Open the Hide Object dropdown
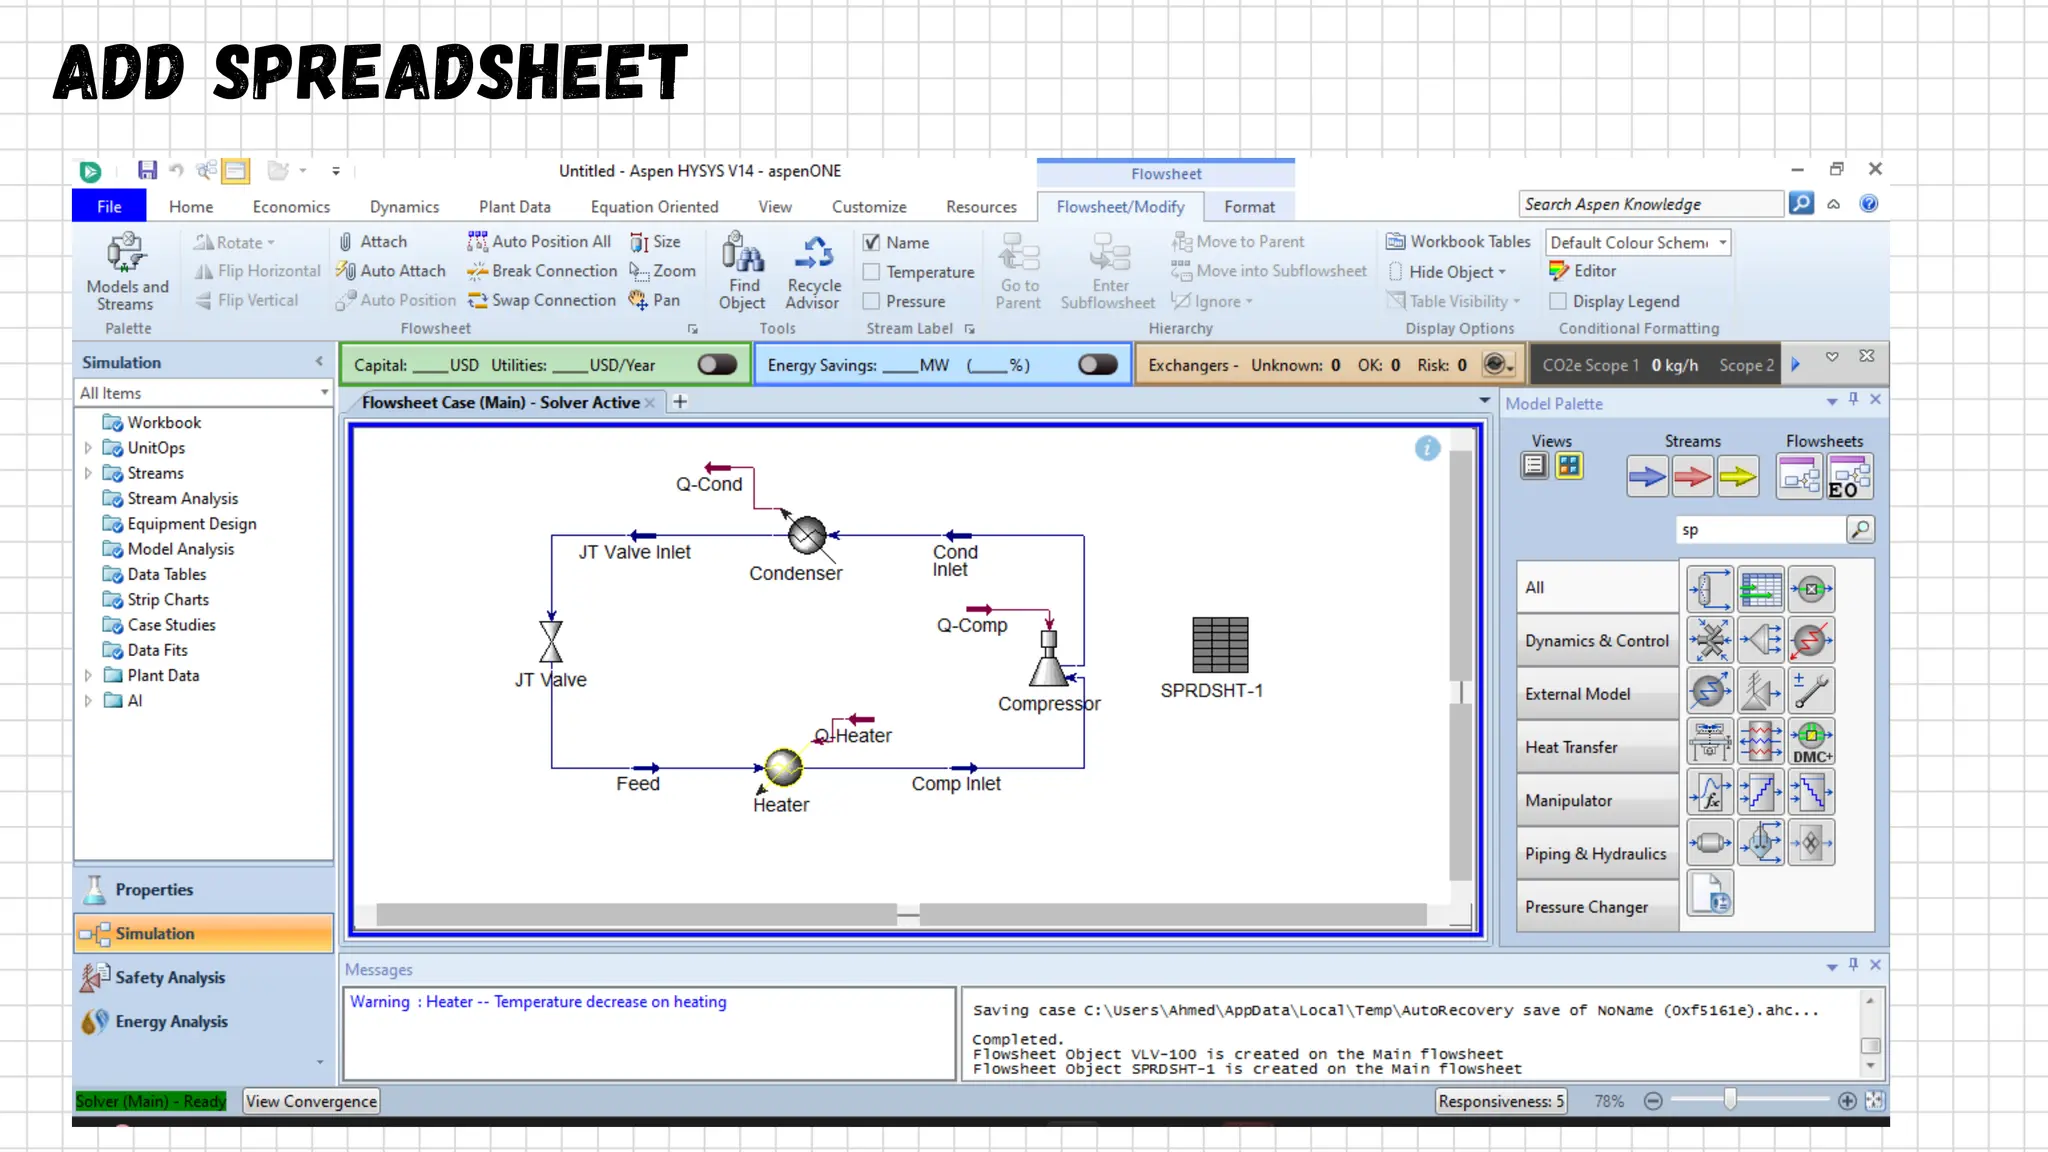The height and width of the screenshot is (1152, 2048). (x=1447, y=272)
